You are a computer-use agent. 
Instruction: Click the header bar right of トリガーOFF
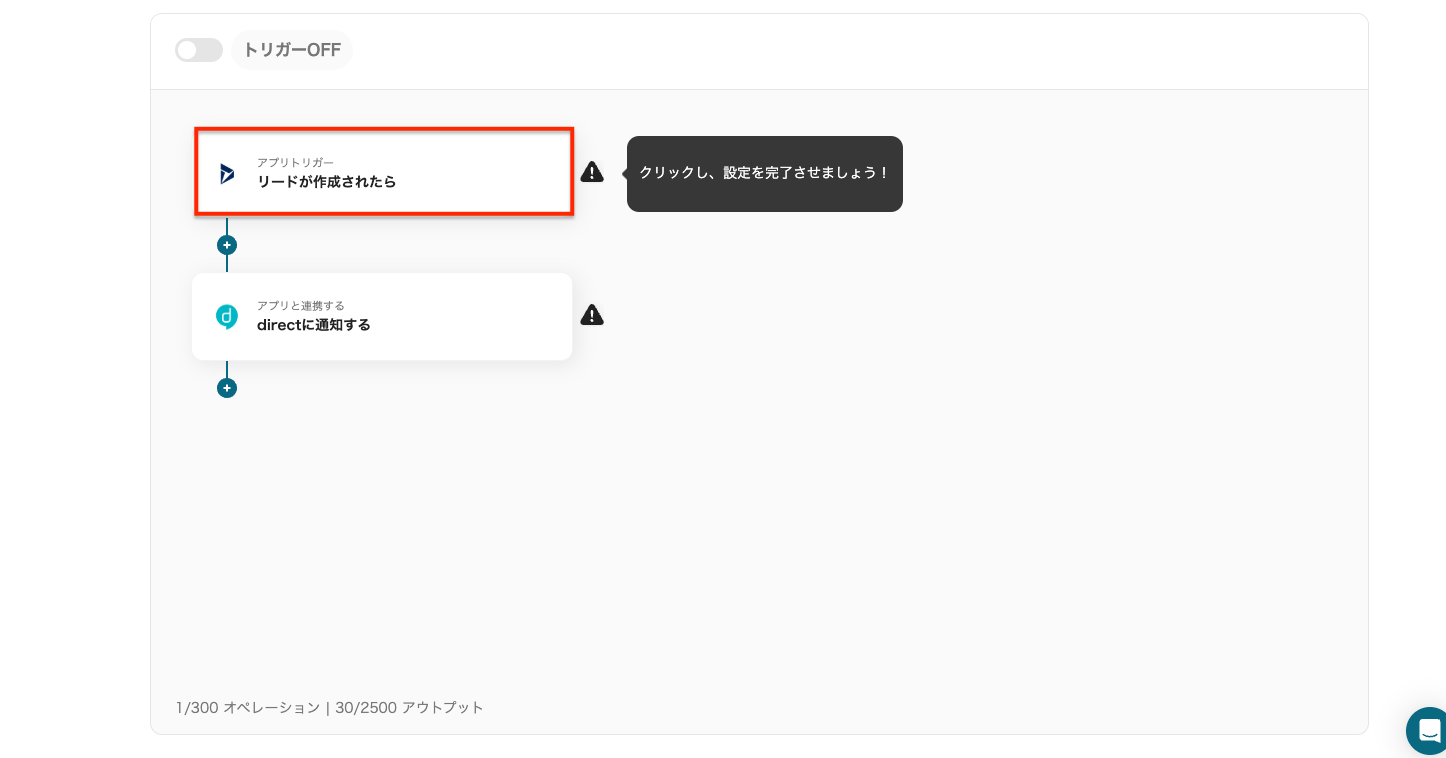pos(800,50)
